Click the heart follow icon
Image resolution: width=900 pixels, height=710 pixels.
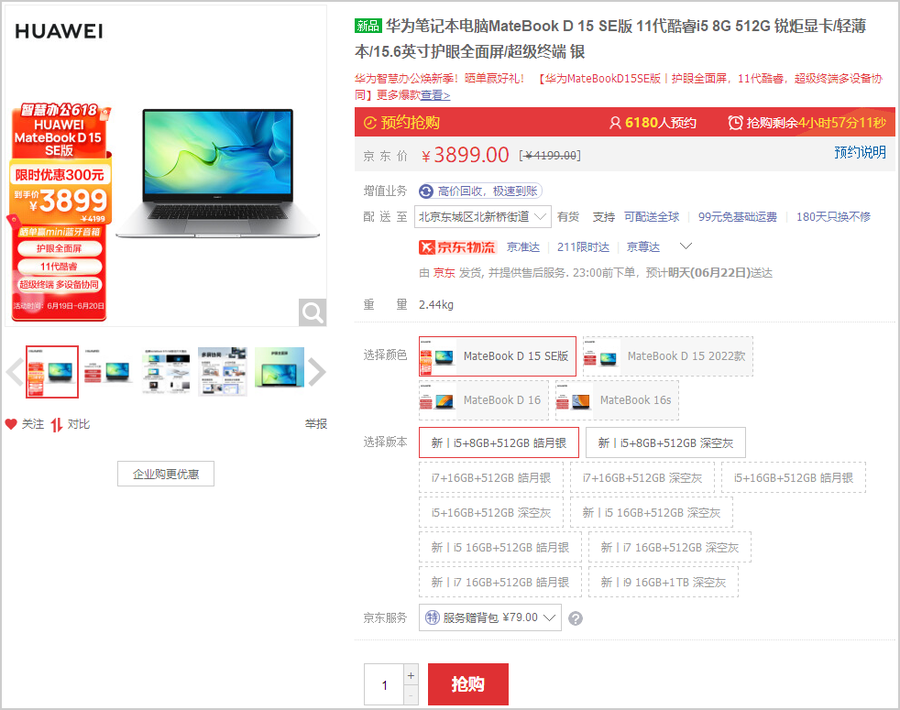tap(11, 424)
